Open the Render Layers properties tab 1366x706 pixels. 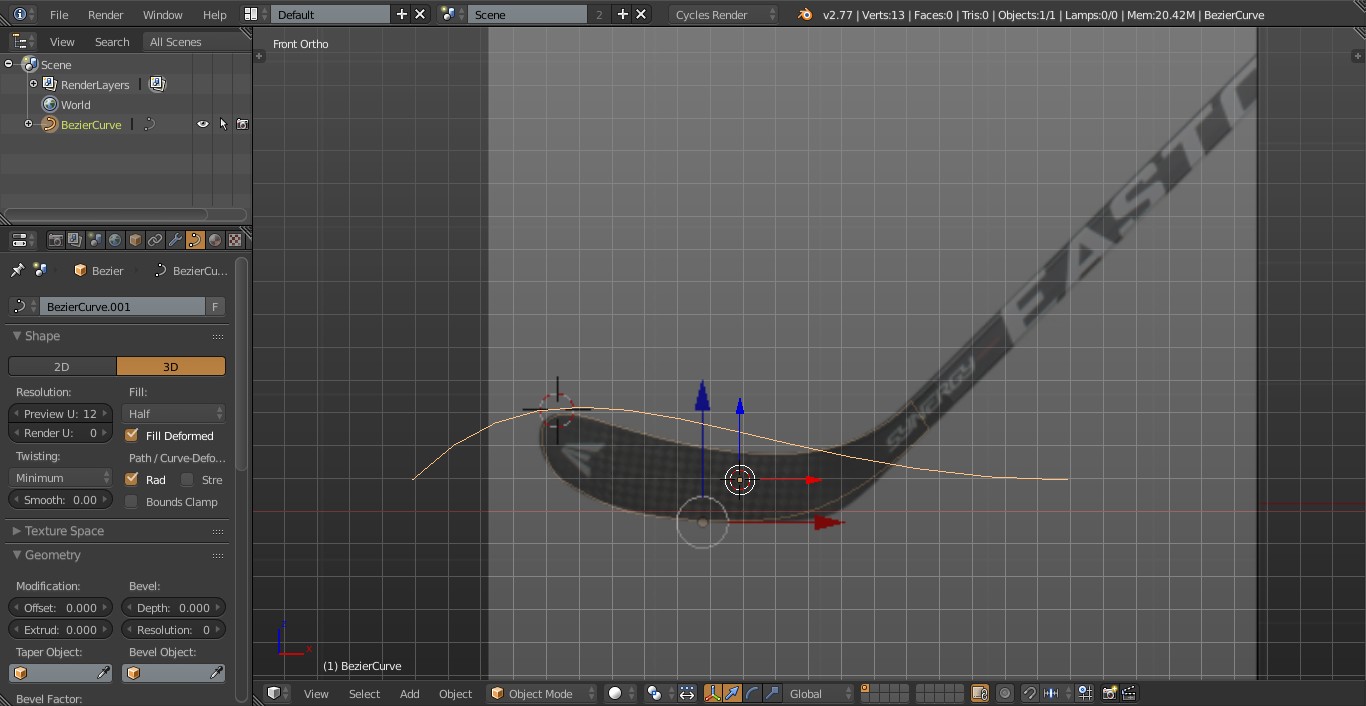pos(75,240)
